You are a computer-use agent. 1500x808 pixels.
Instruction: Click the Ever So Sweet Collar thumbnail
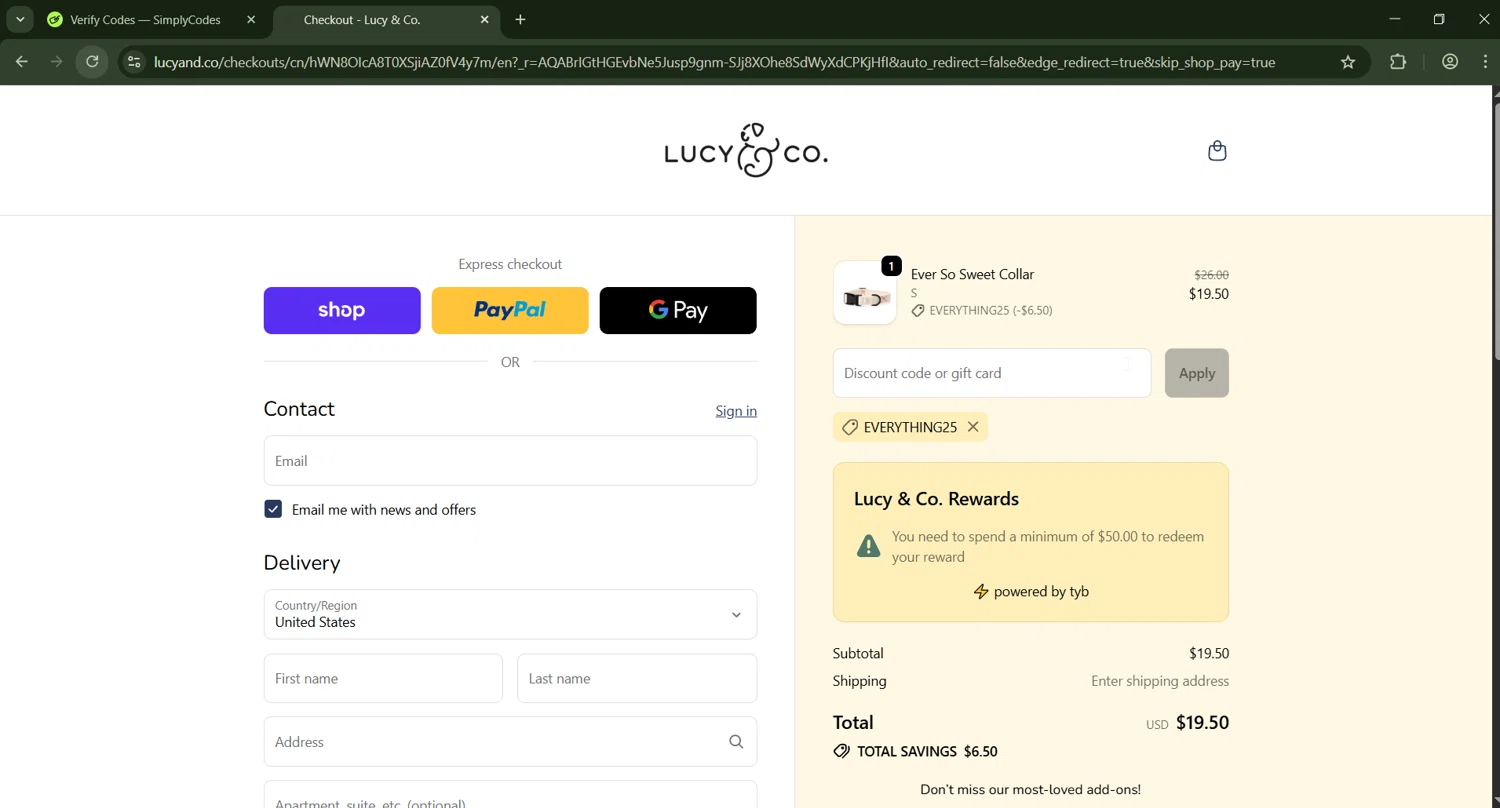click(865, 293)
